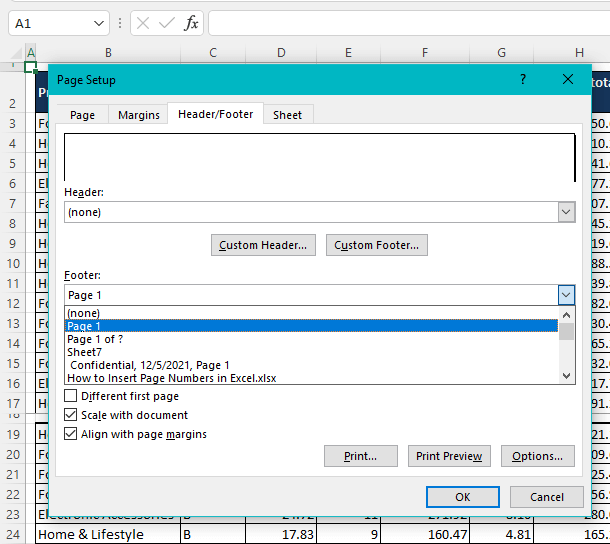Screen dimensions: 610x544
Task: Select the Header/Footer tab
Action: (216, 114)
